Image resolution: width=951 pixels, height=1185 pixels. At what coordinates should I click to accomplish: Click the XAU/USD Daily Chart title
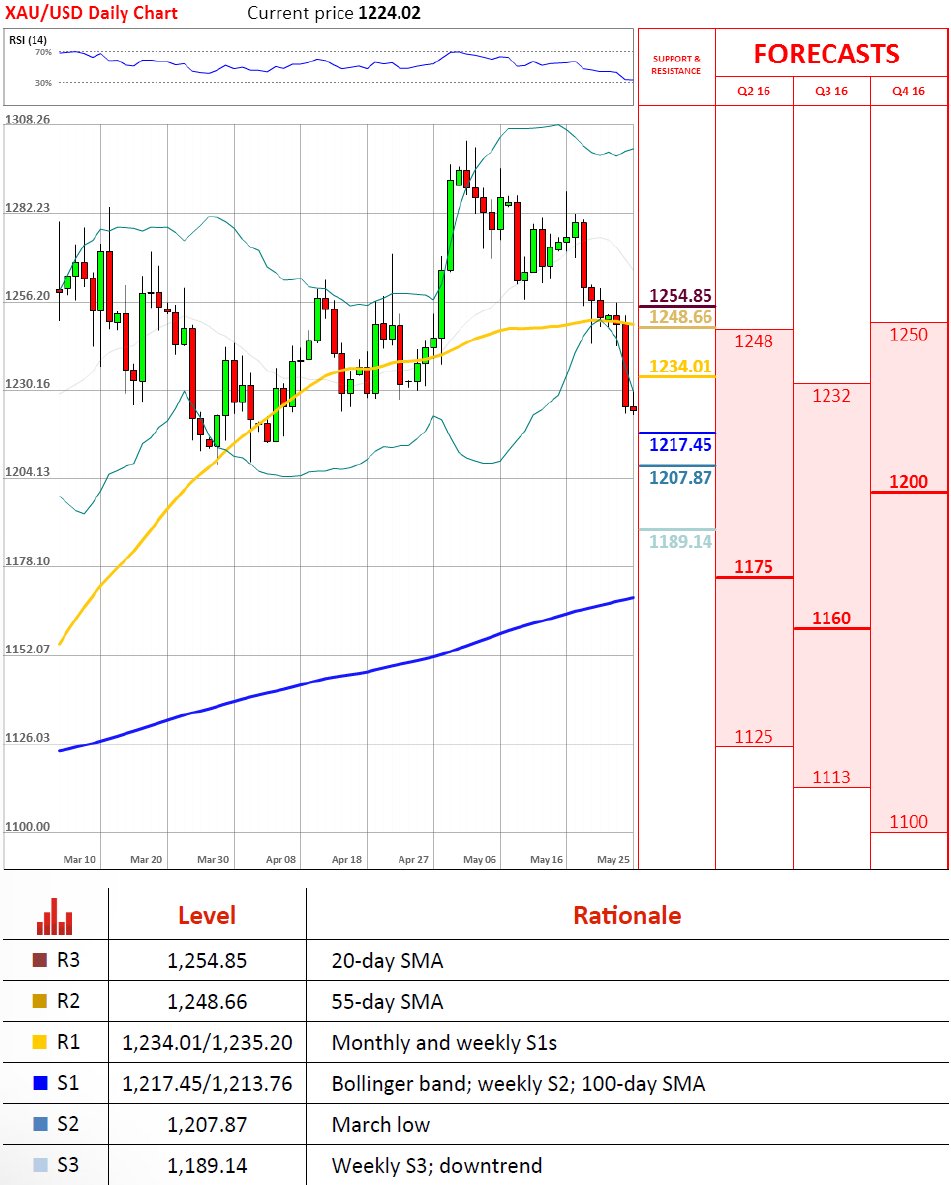point(92,13)
